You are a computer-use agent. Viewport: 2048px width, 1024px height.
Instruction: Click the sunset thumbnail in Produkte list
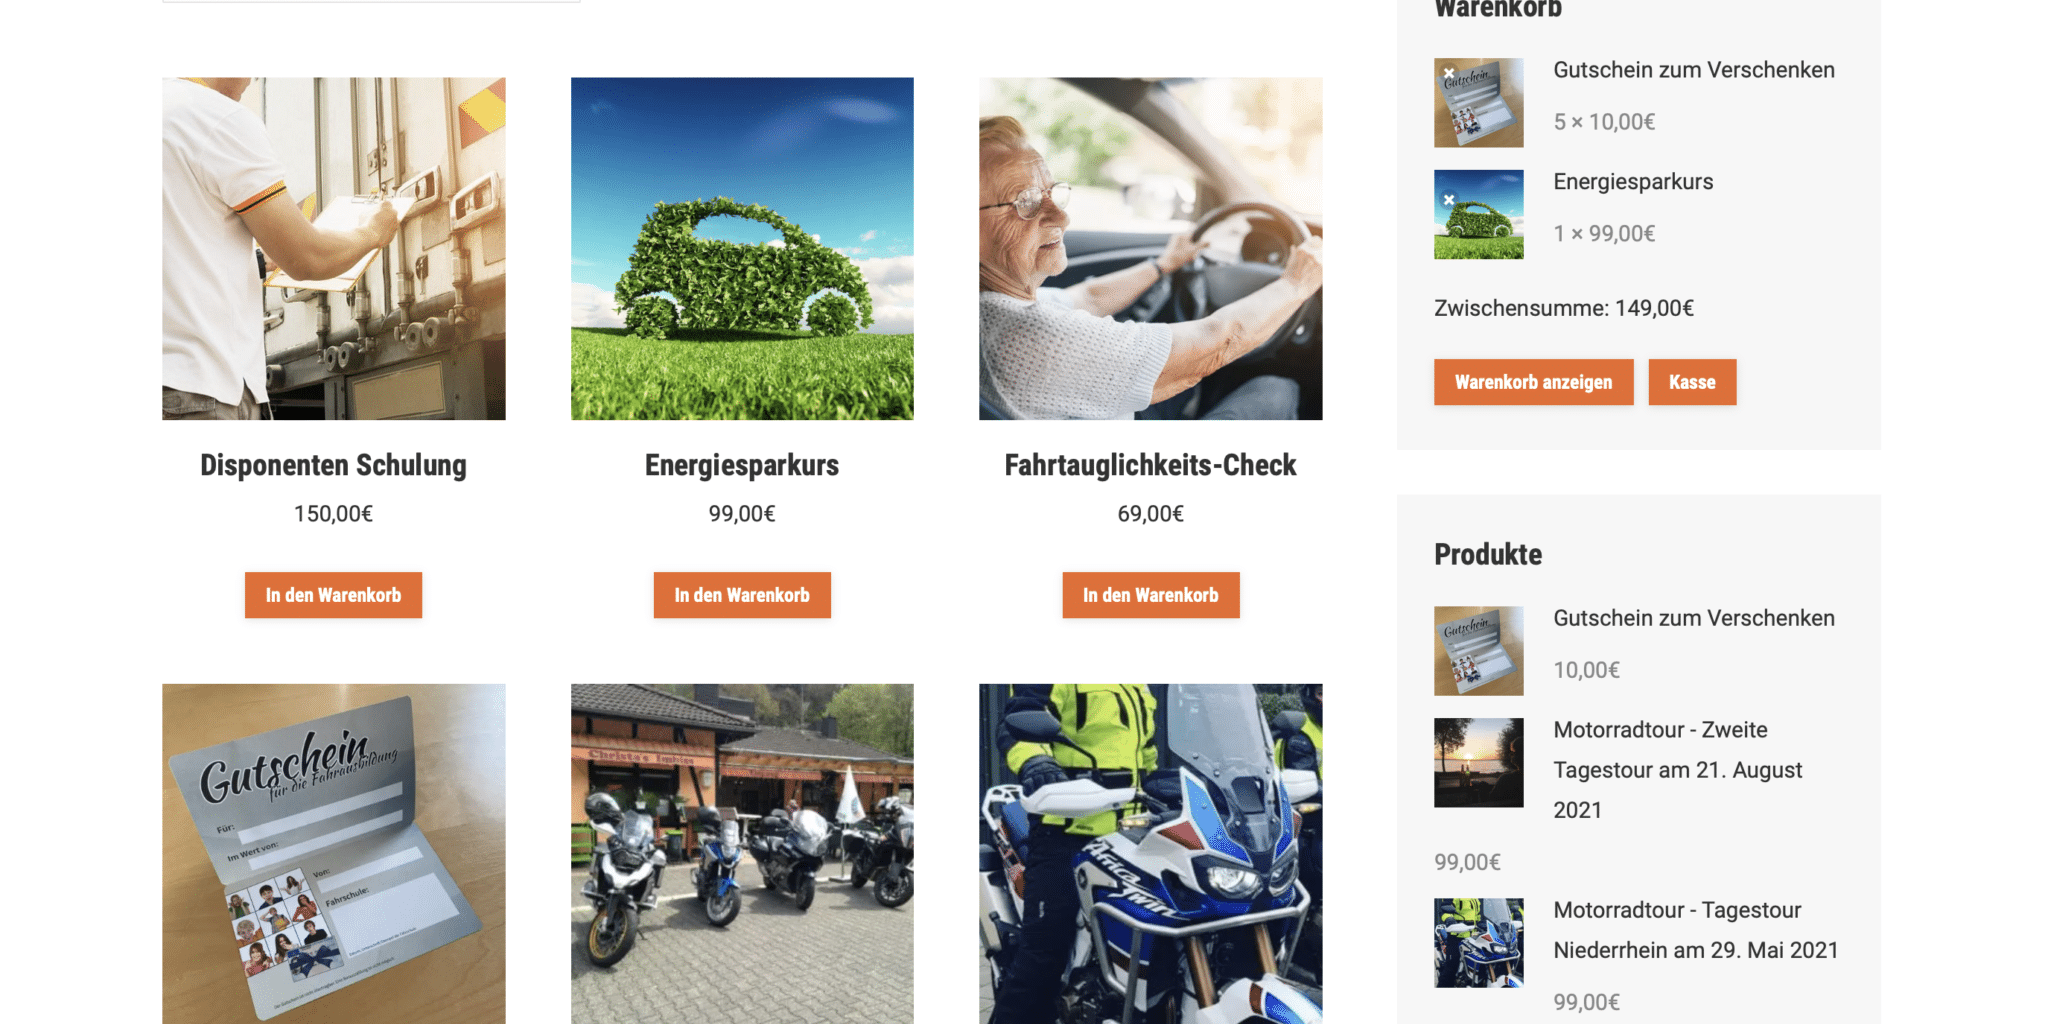tap(1479, 763)
